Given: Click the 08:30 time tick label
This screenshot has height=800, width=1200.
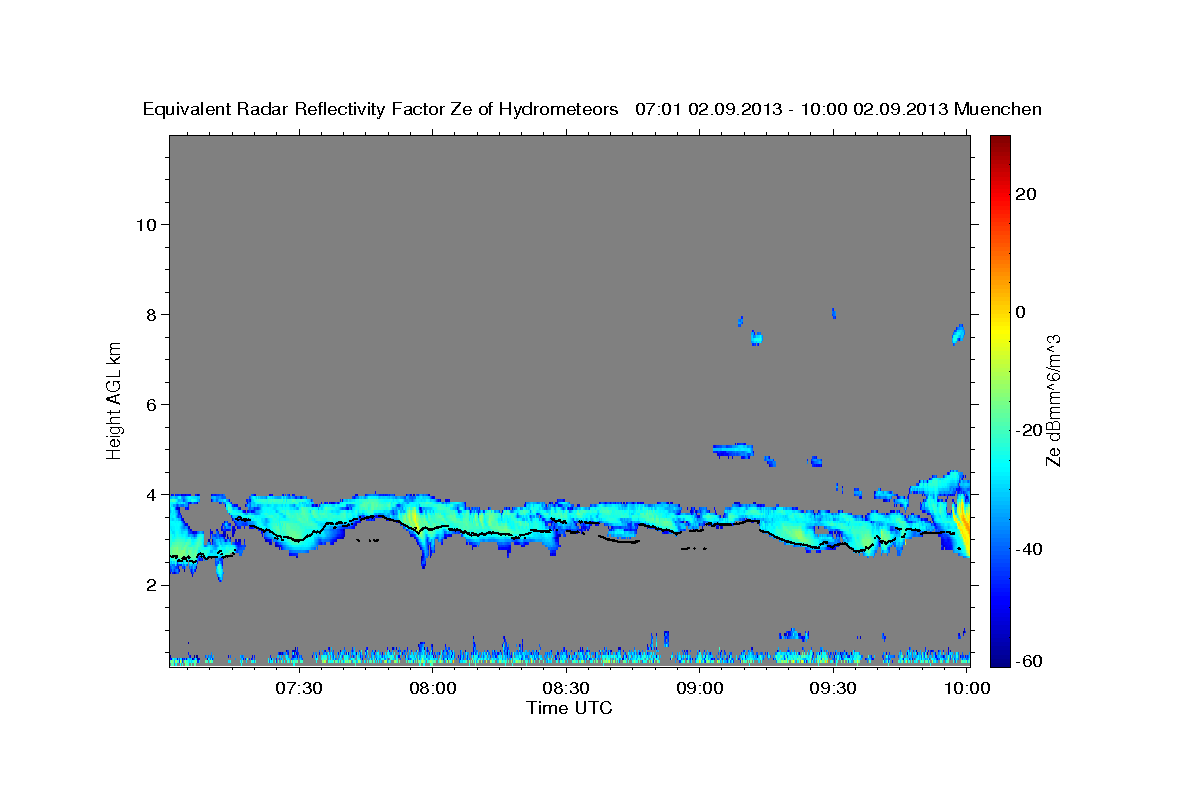Looking at the screenshot, I should (567, 688).
